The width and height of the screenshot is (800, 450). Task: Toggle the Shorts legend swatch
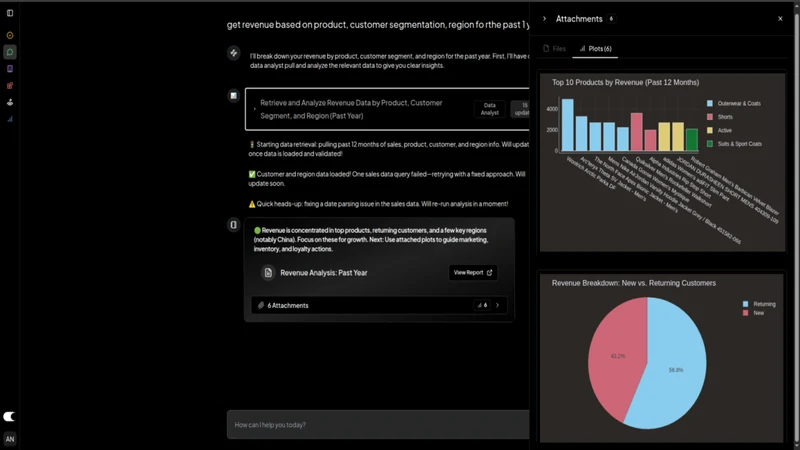(710, 117)
